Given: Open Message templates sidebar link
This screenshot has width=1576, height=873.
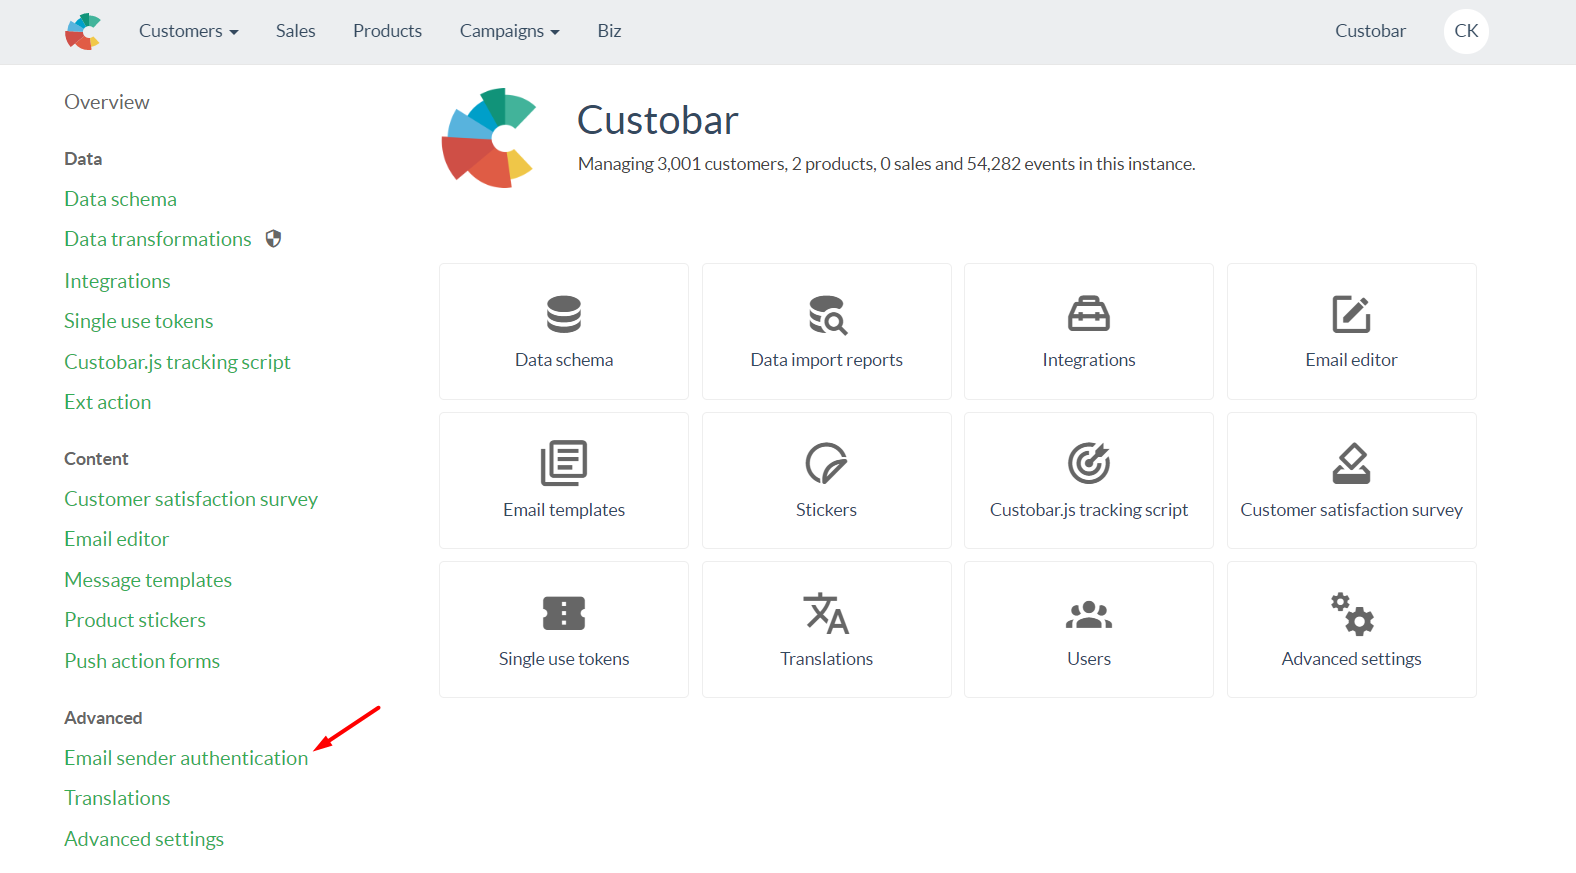Looking at the screenshot, I should point(148,580).
